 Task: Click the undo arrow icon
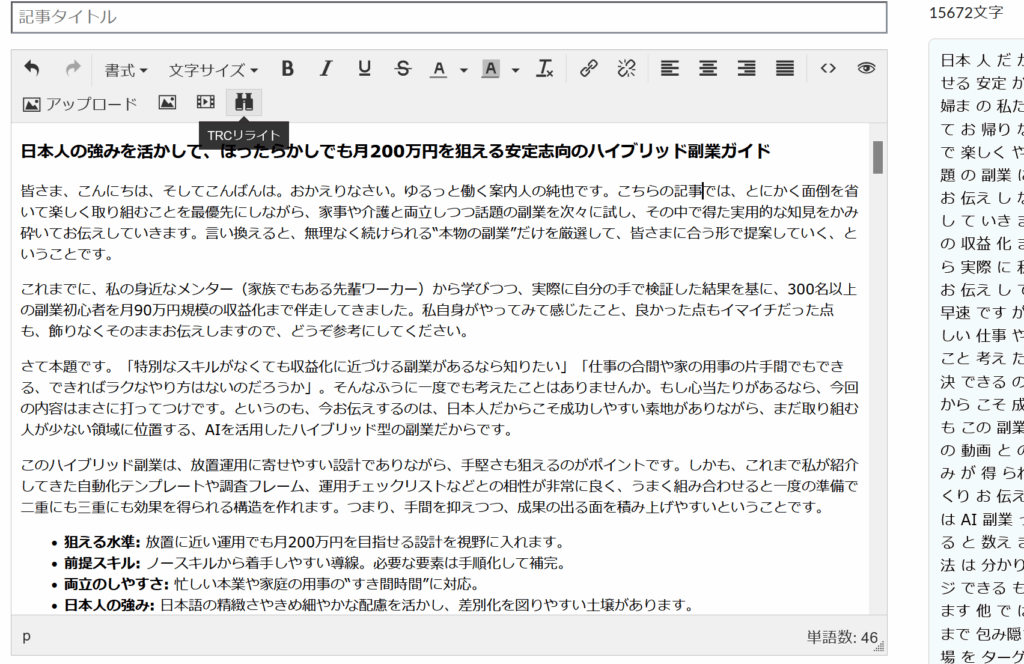pyautogui.click(x=32, y=69)
